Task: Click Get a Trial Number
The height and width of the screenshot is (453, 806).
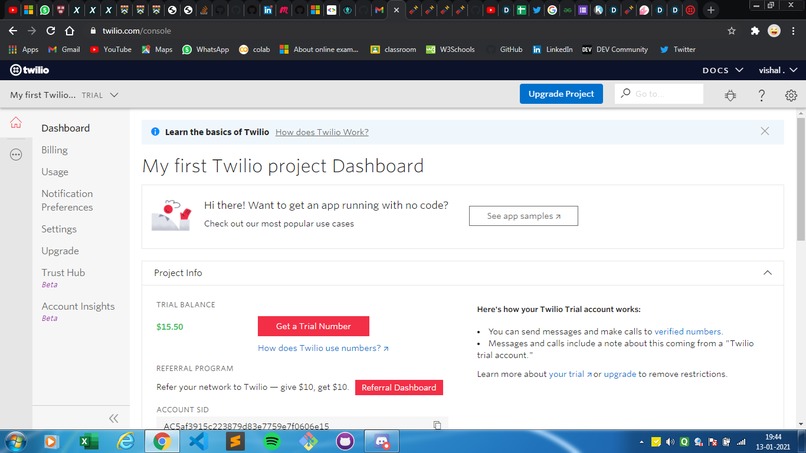Action: [x=313, y=326]
